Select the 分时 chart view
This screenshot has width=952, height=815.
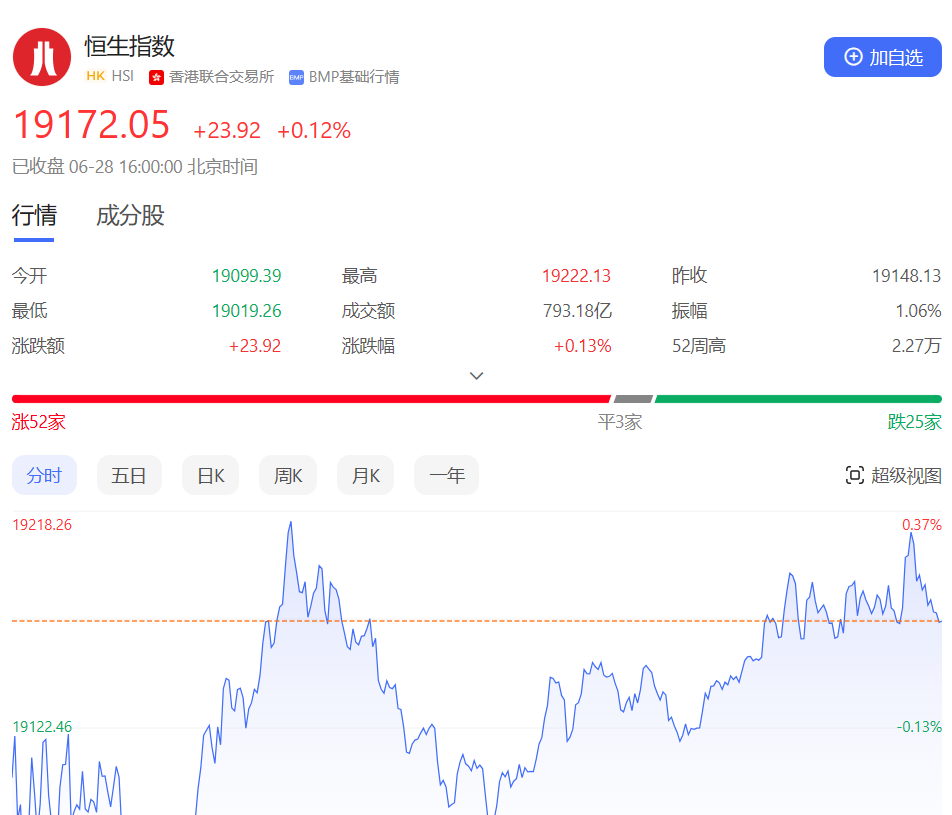pos(44,475)
